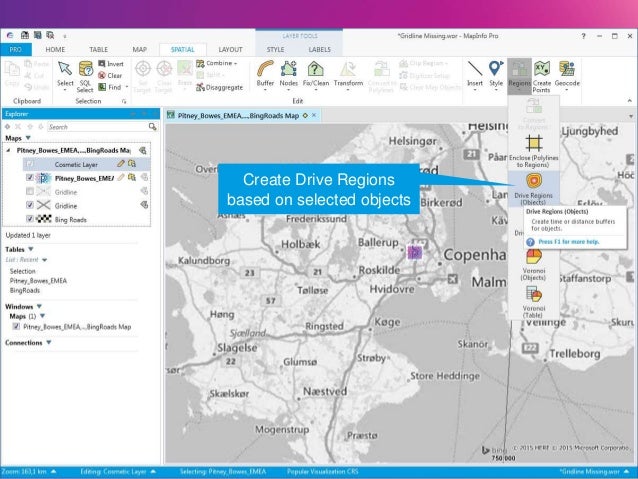Open the Nodes editing tool
The width and height of the screenshot is (638, 479).
coord(288,75)
